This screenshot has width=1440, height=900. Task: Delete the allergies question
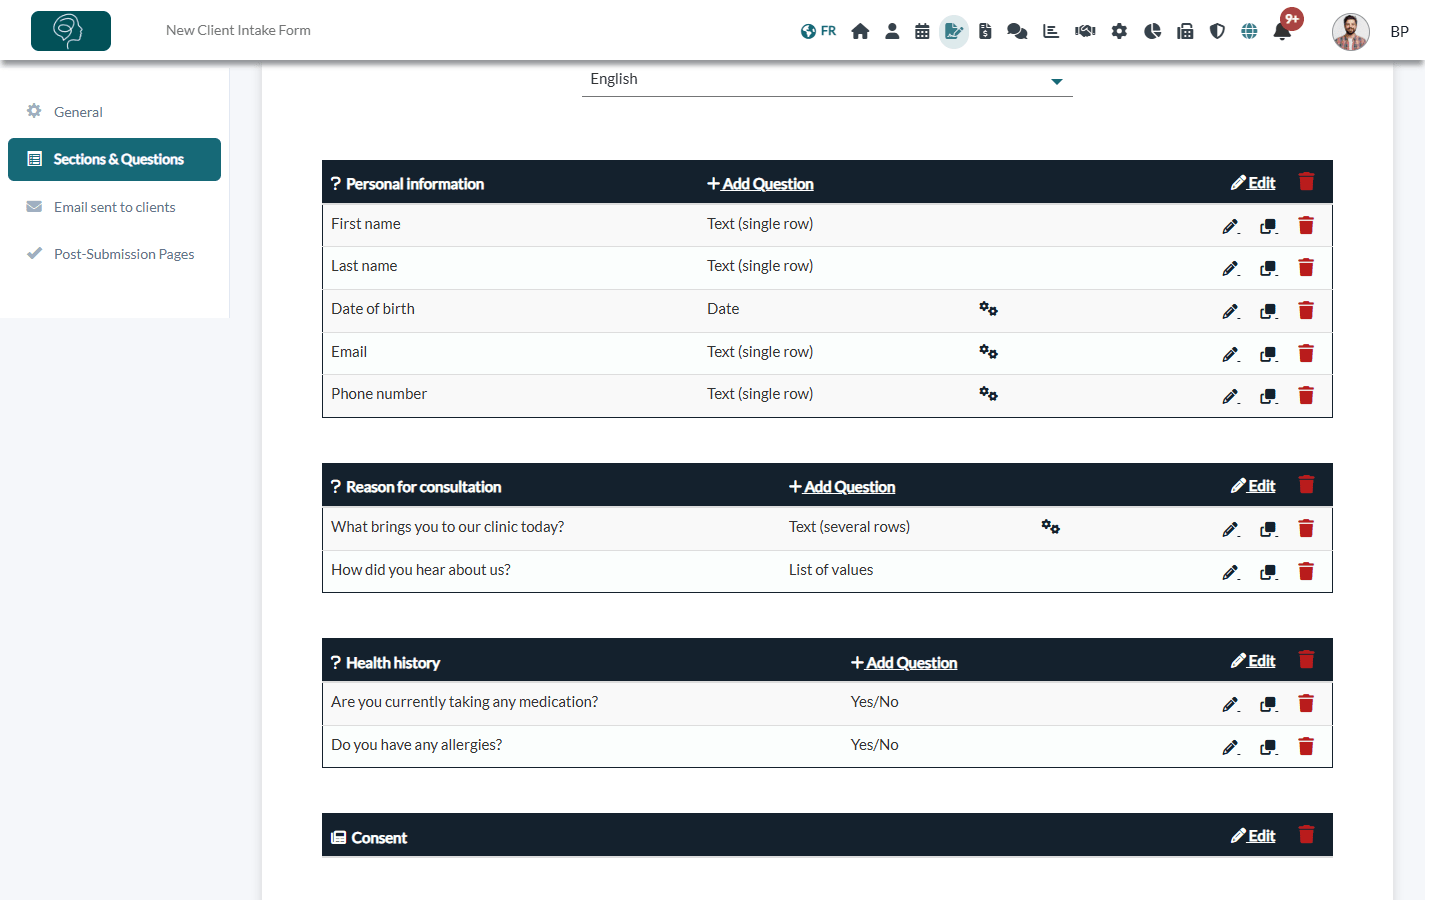pos(1306,747)
